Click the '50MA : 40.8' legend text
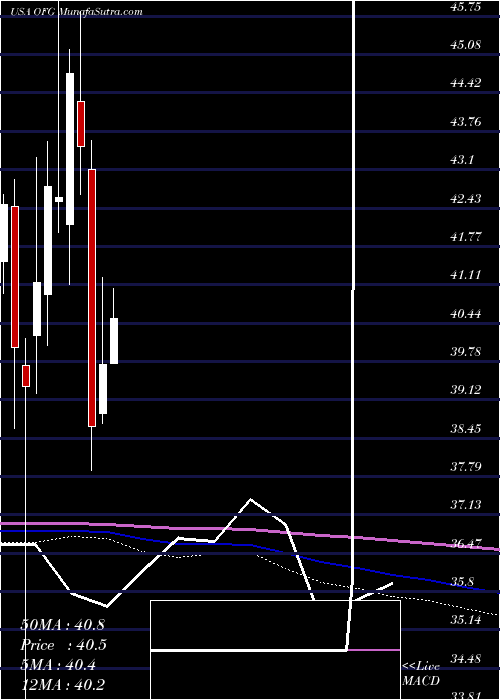 pos(62,625)
